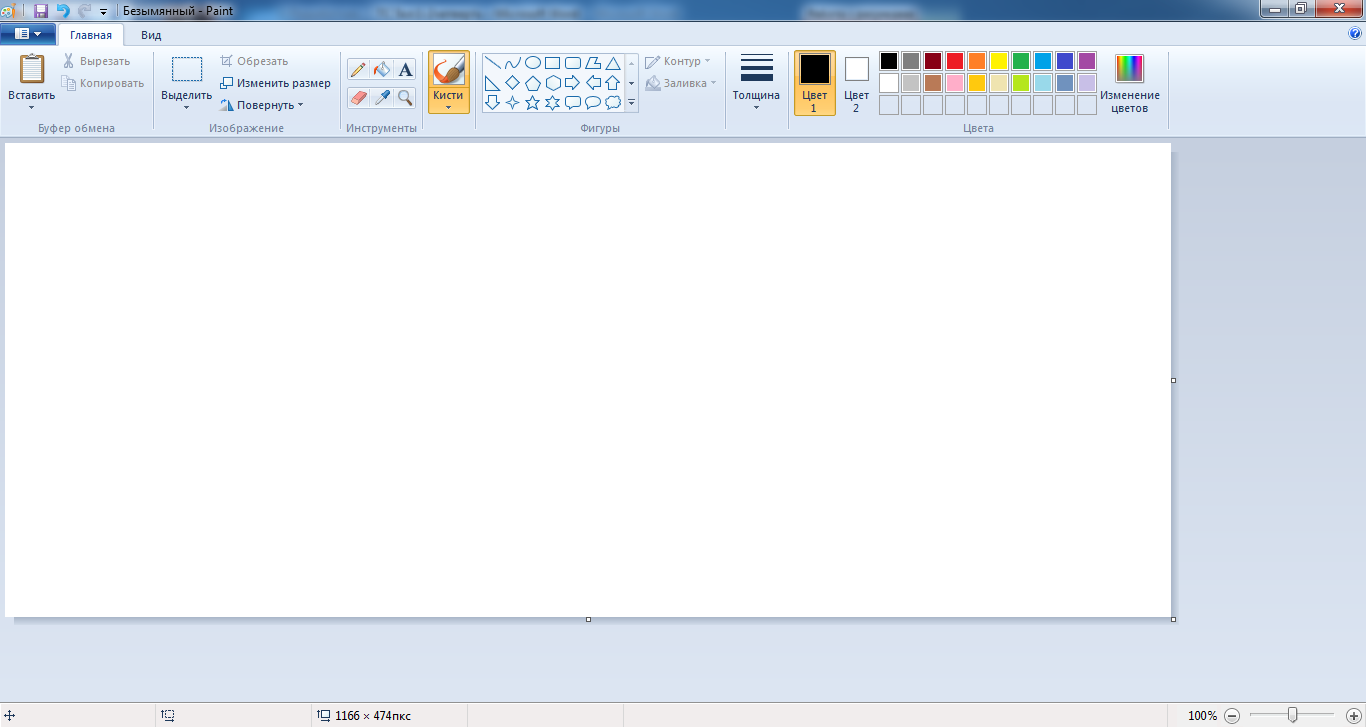This screenshot has height=728, width=1366.
Task: Choose the Rectangle shape
Action: (x=552, y=63)
